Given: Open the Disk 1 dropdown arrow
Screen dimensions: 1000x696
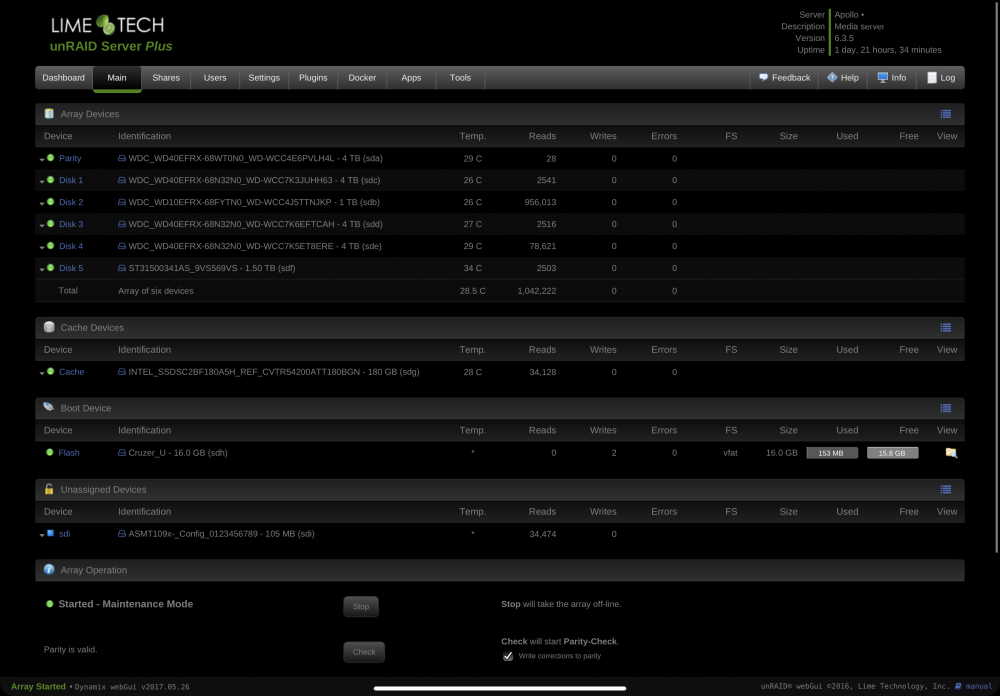Looking at the screenshot, I should (x=42, y=182).
